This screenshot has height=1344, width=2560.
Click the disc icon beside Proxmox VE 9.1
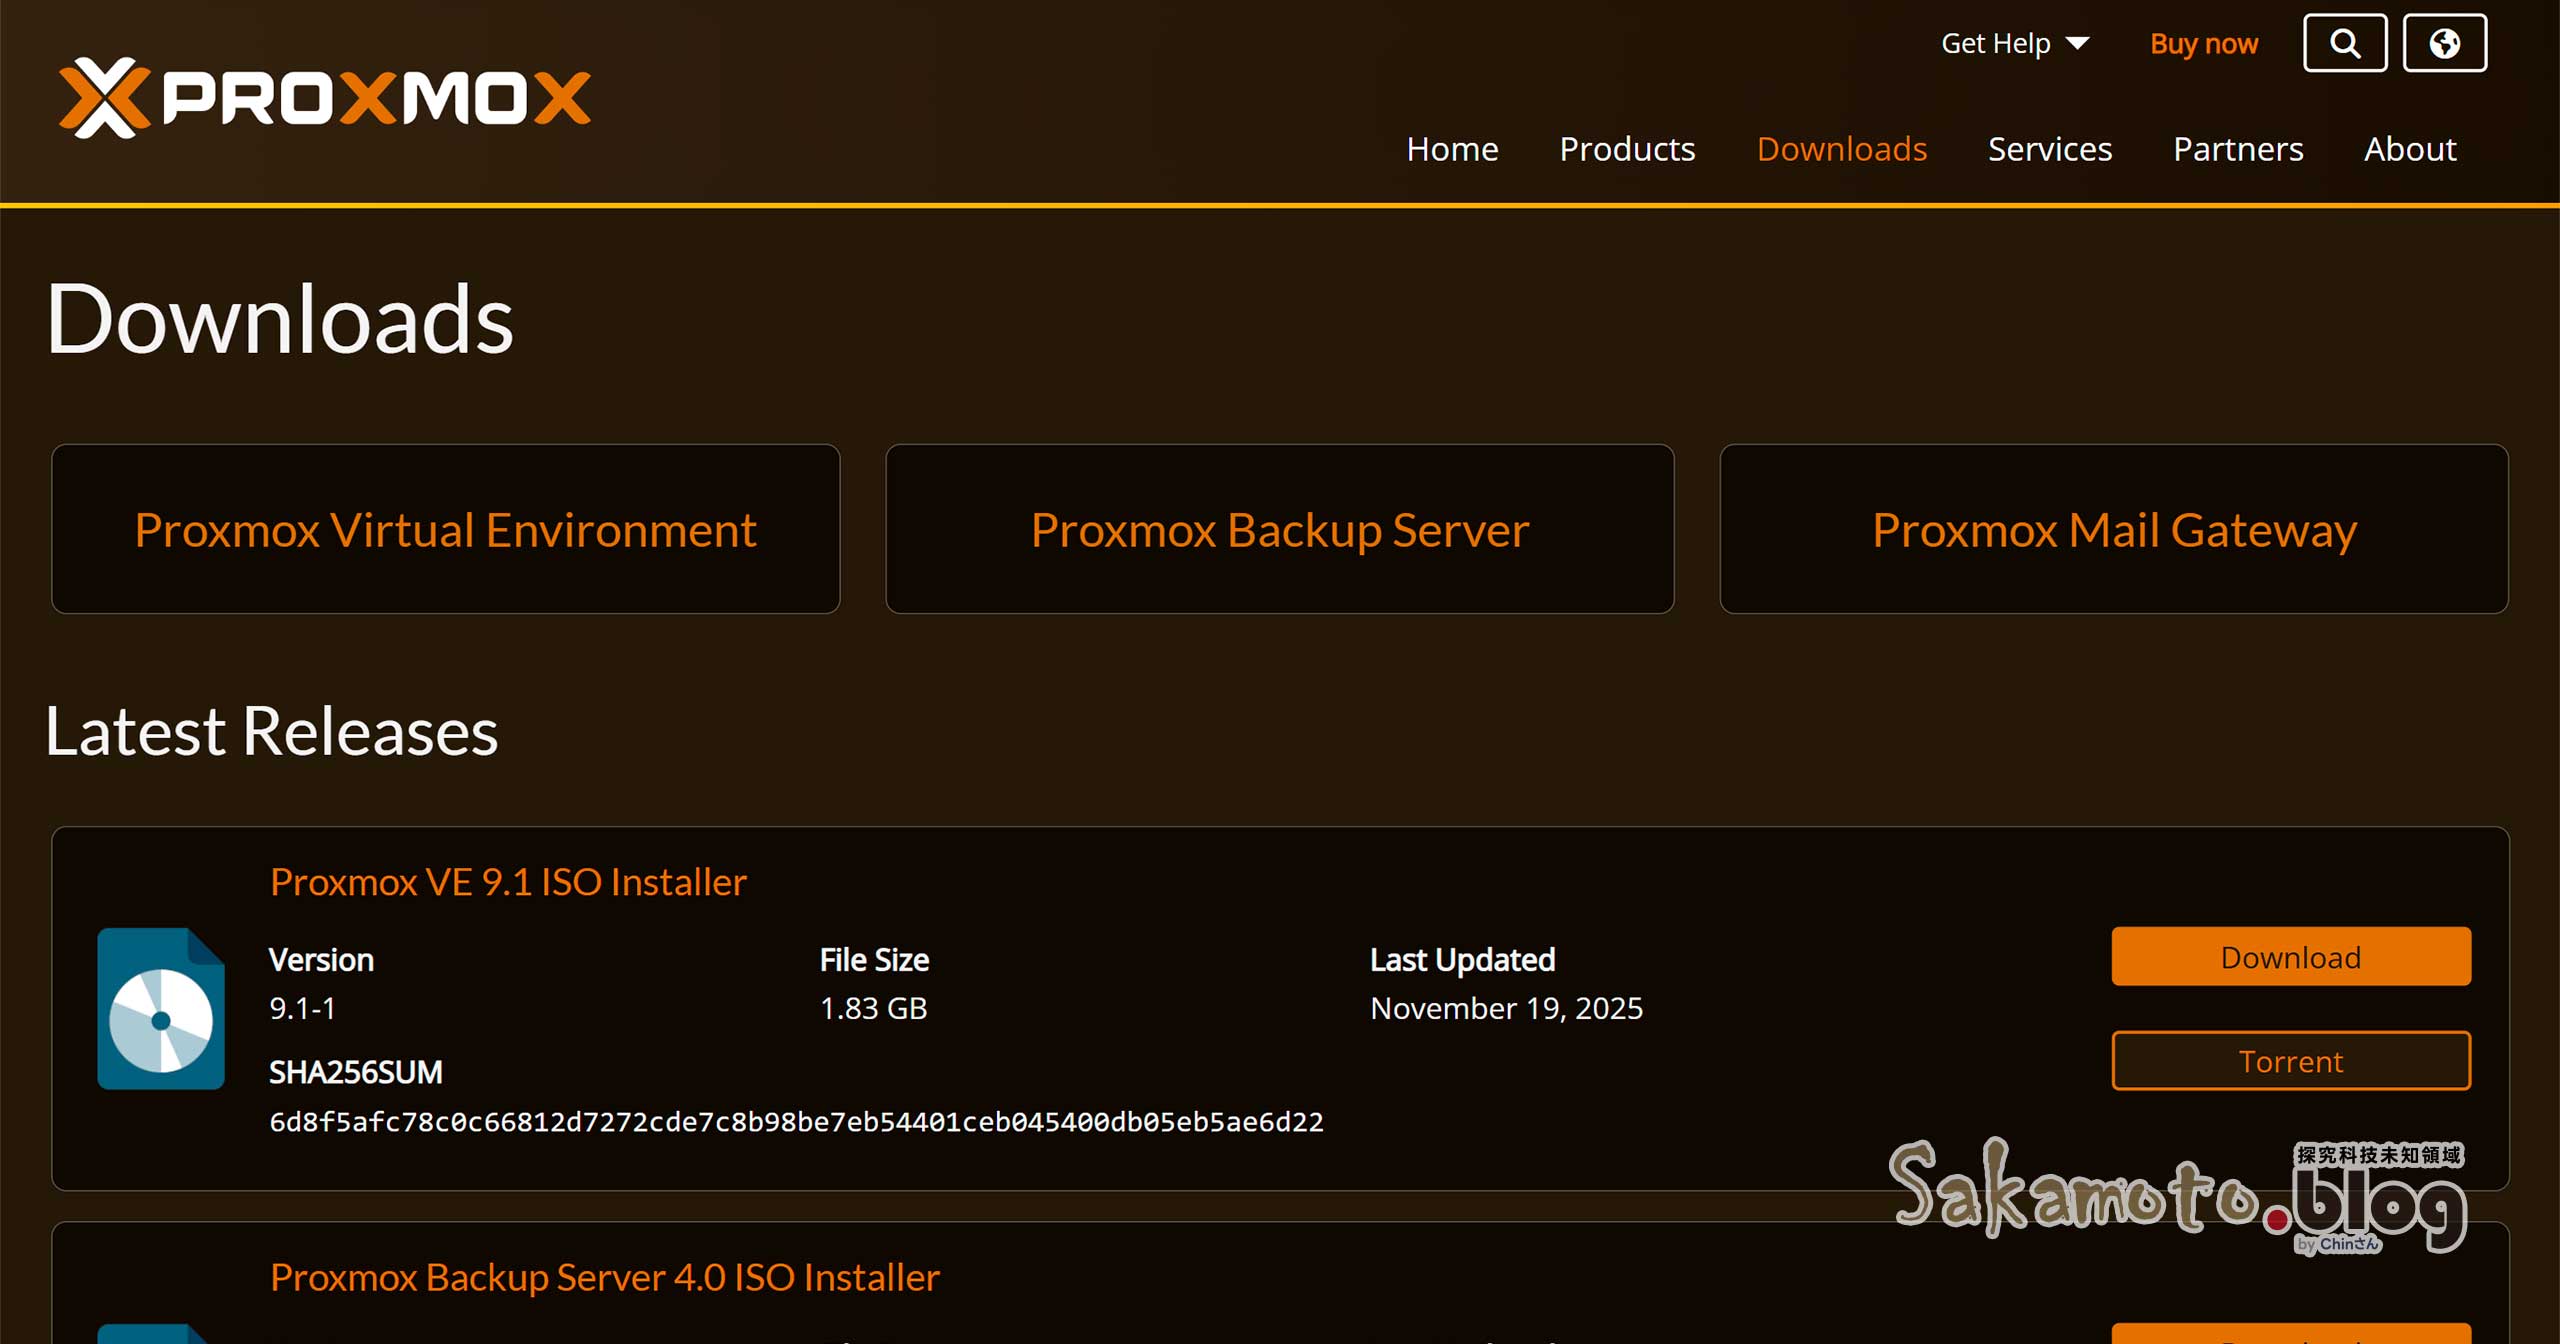point(160,1005)
